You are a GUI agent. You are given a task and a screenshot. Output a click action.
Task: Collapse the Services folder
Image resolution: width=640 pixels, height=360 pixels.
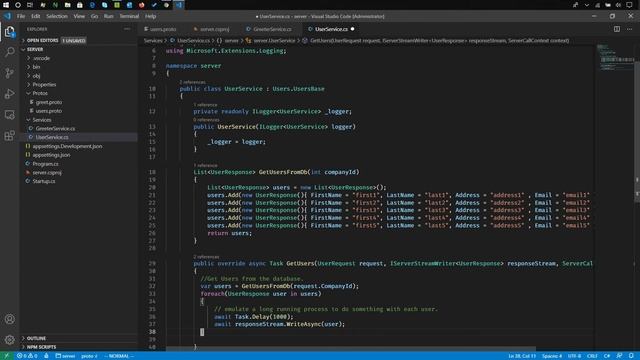point(42,120)
